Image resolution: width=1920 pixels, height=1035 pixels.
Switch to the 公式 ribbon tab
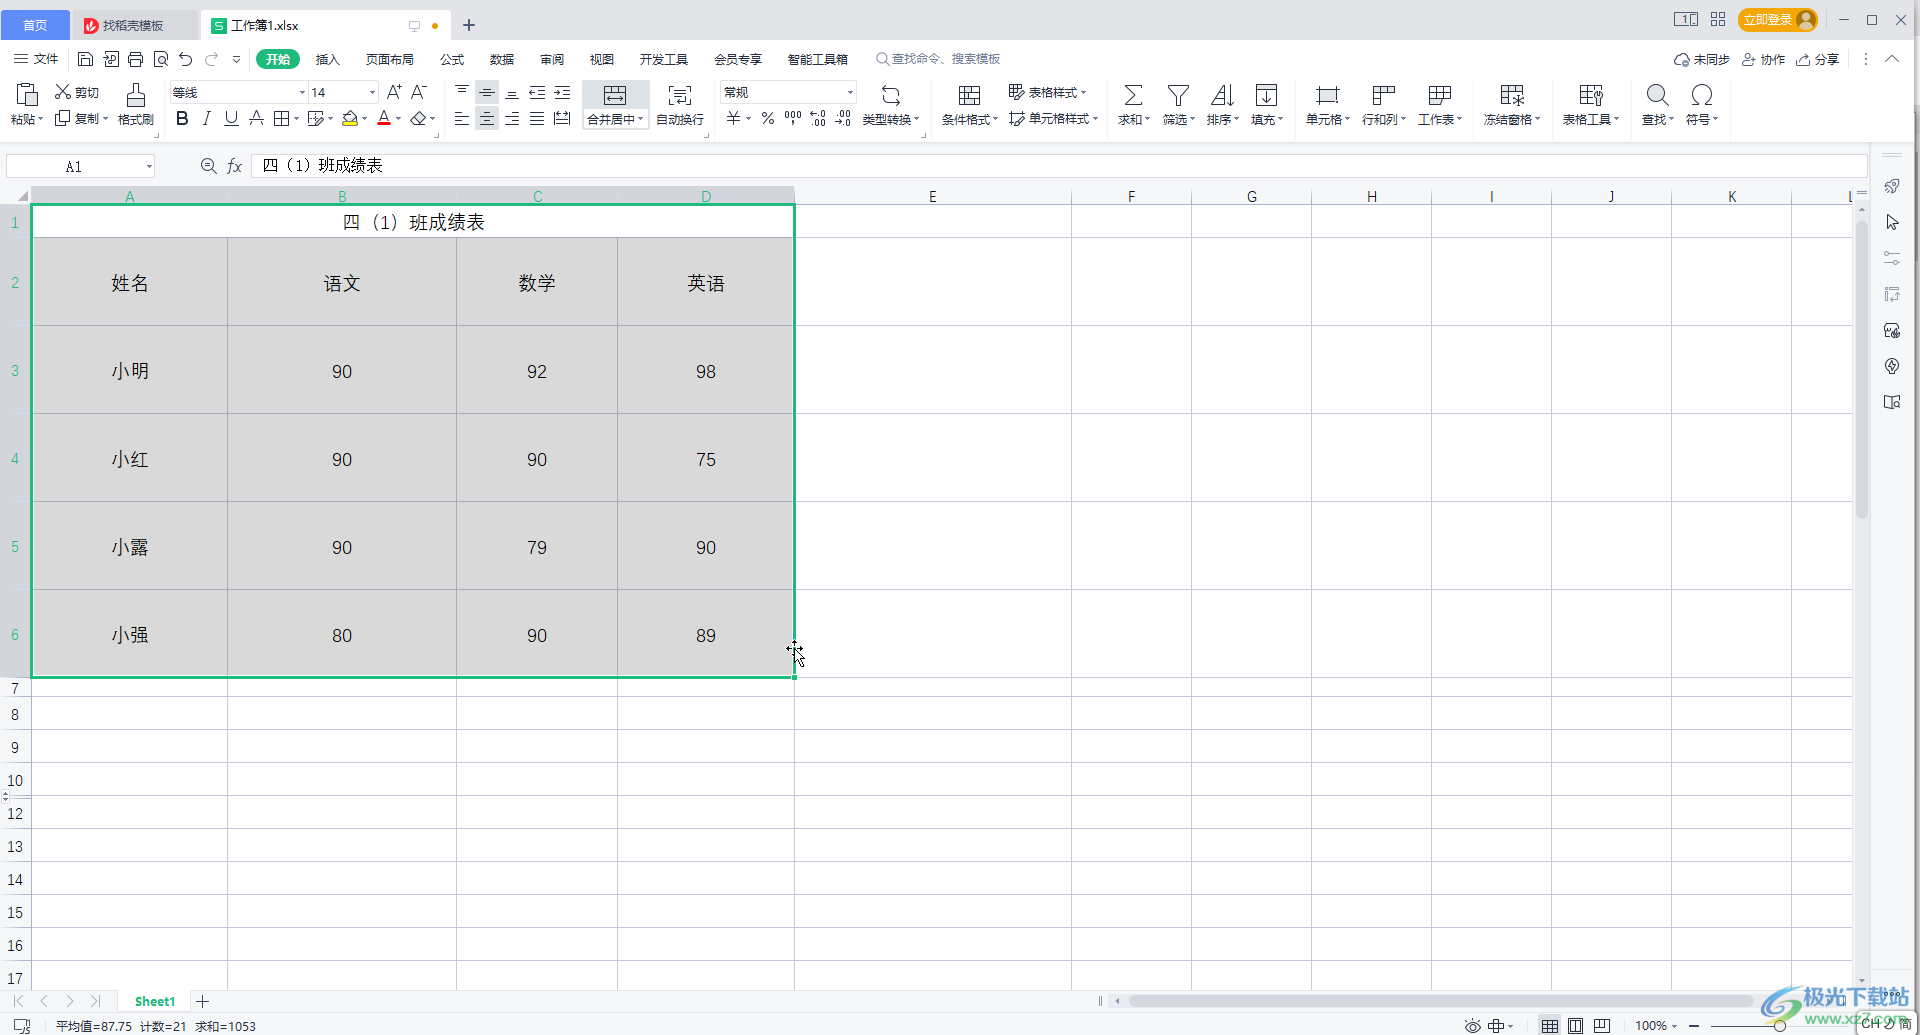tap(452, 59)
